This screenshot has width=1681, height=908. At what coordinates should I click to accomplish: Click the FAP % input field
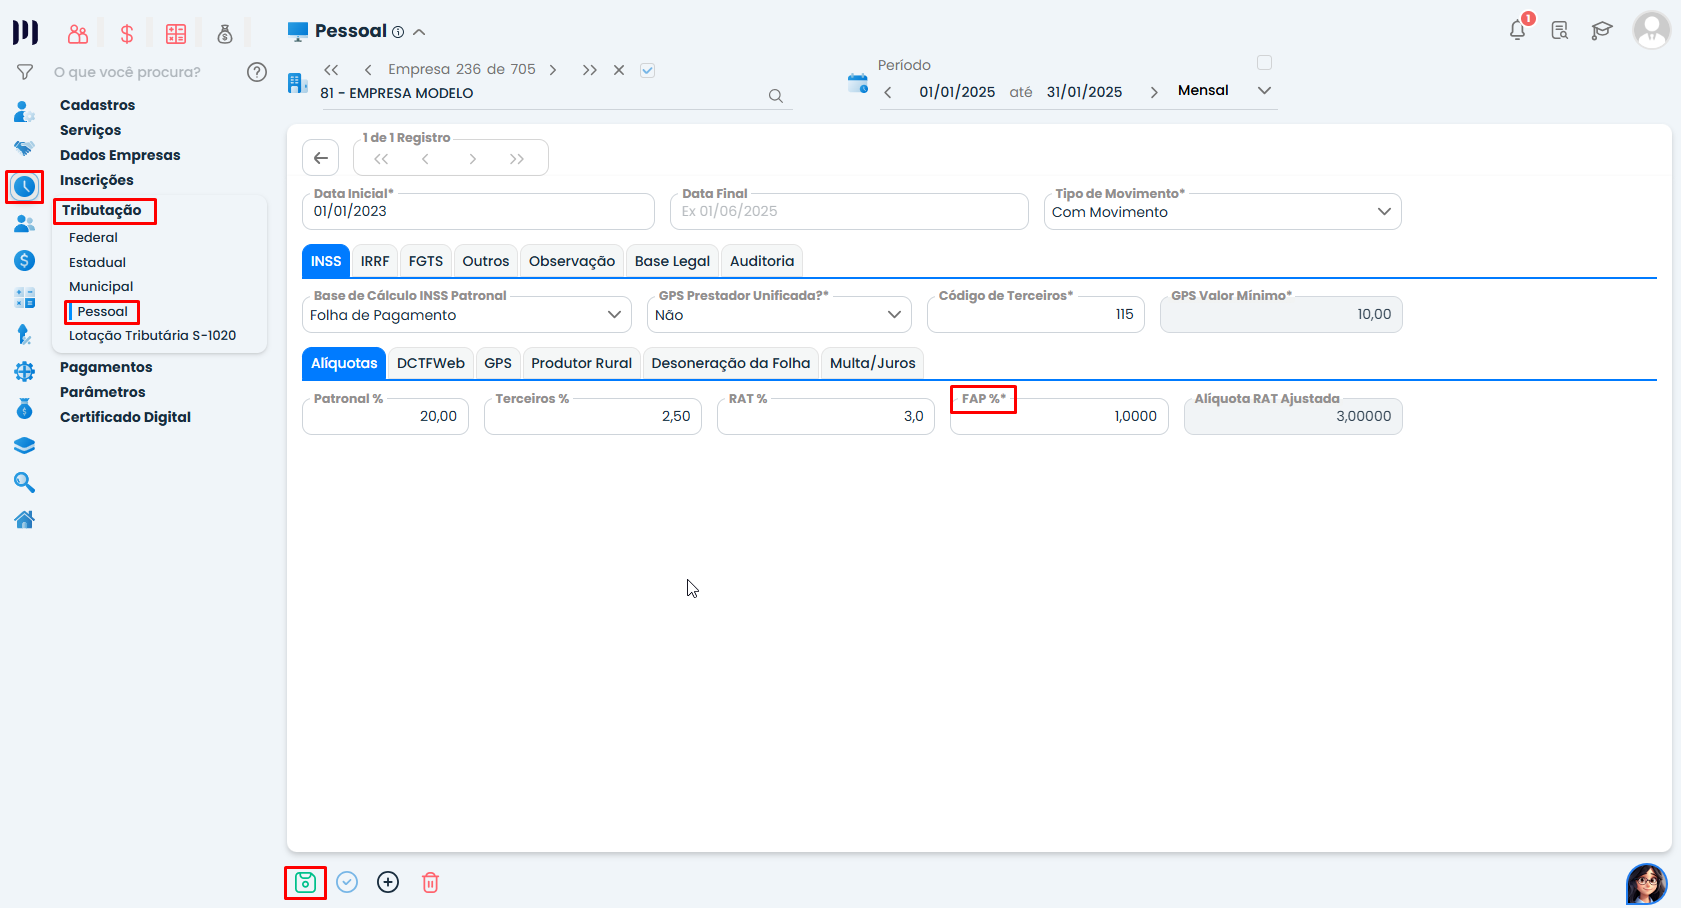point(1058,417)
